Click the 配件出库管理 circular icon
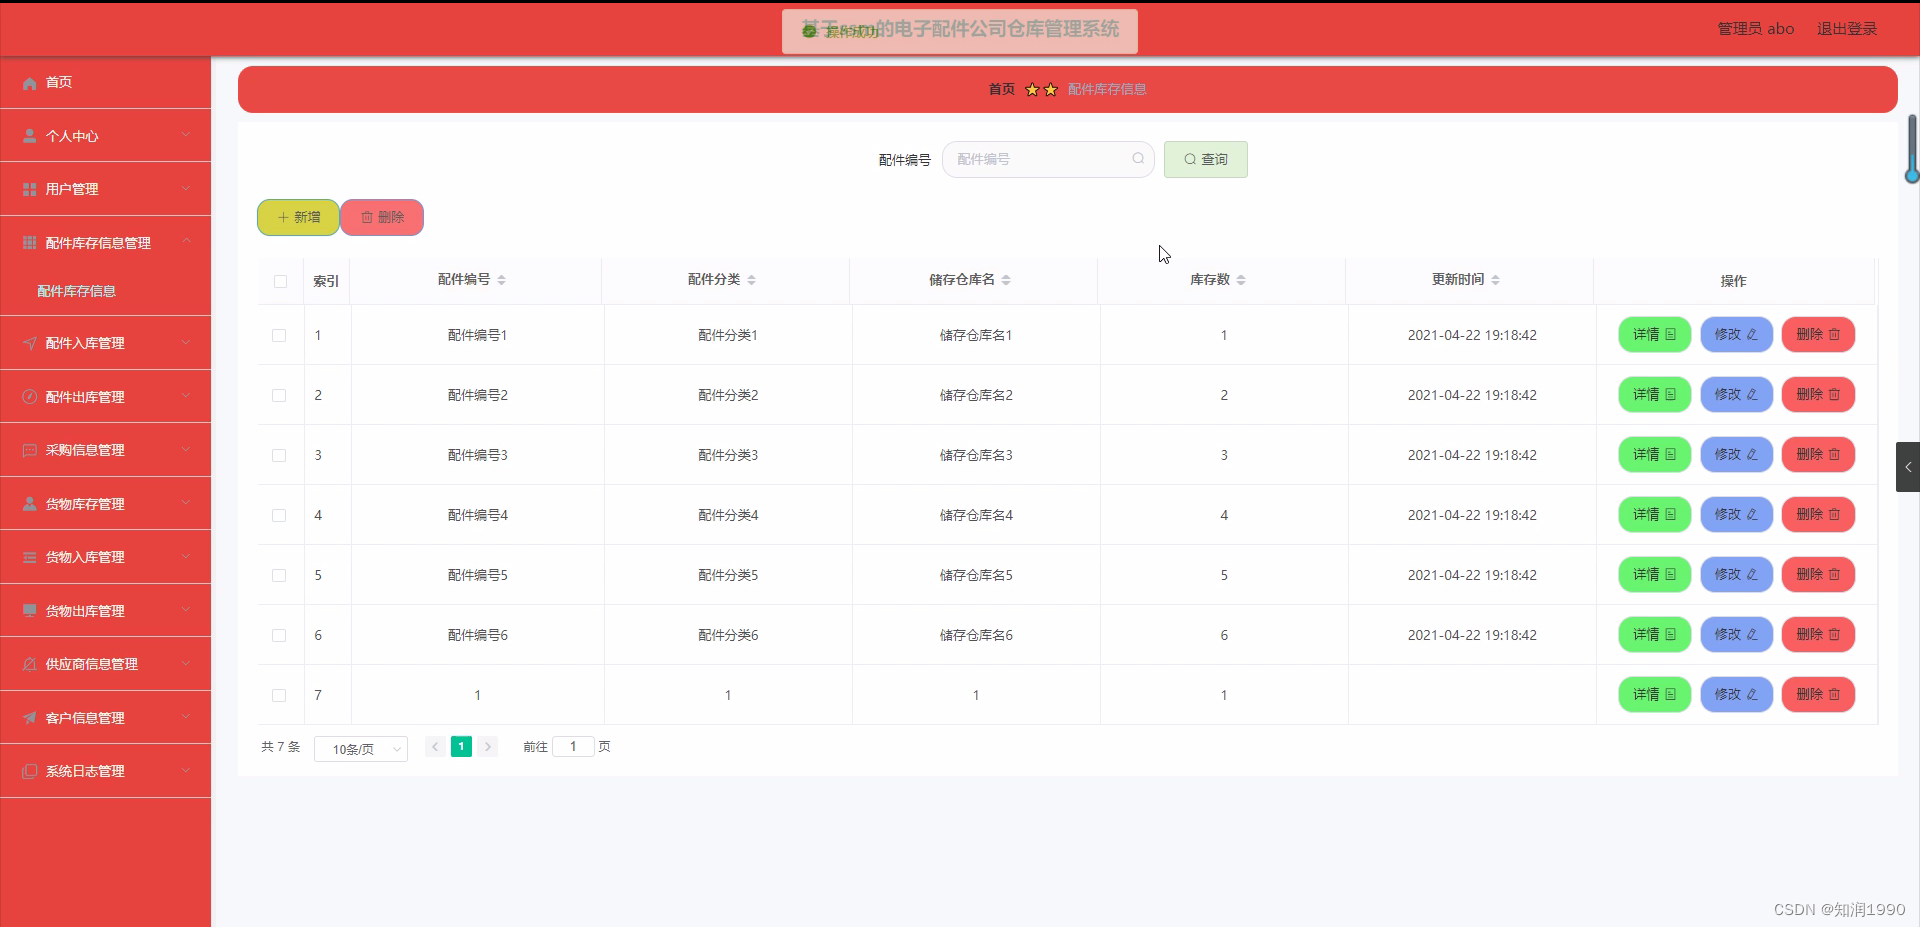The image size is (1920, 927). 28,396
